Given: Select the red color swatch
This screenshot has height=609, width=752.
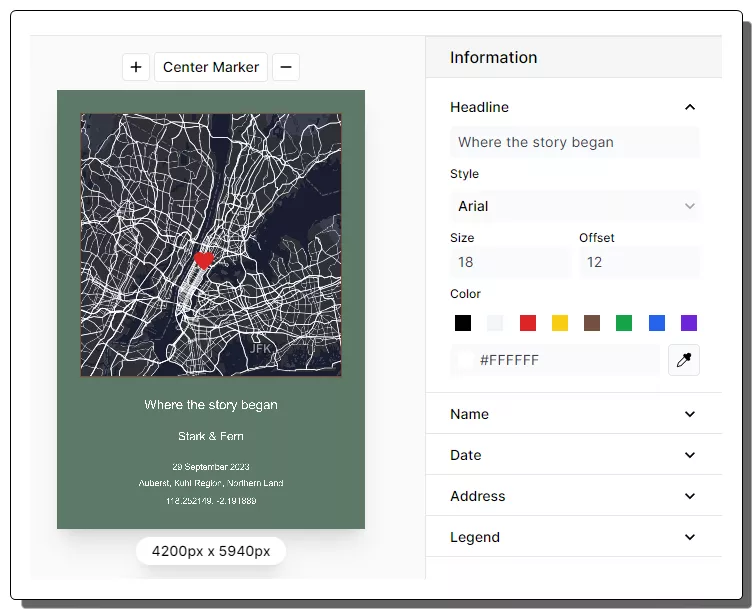Looking at the screenshot, I should (528, 323).
